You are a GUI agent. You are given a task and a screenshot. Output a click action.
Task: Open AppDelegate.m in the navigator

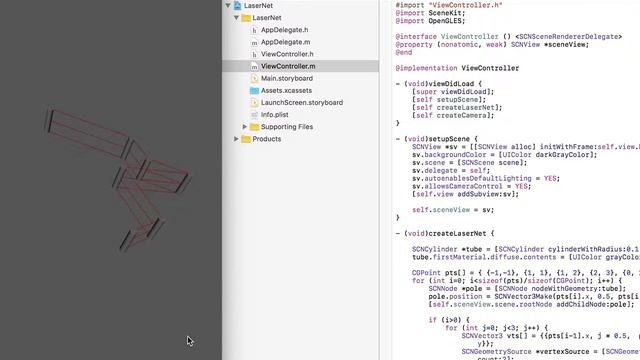(285, 42)
